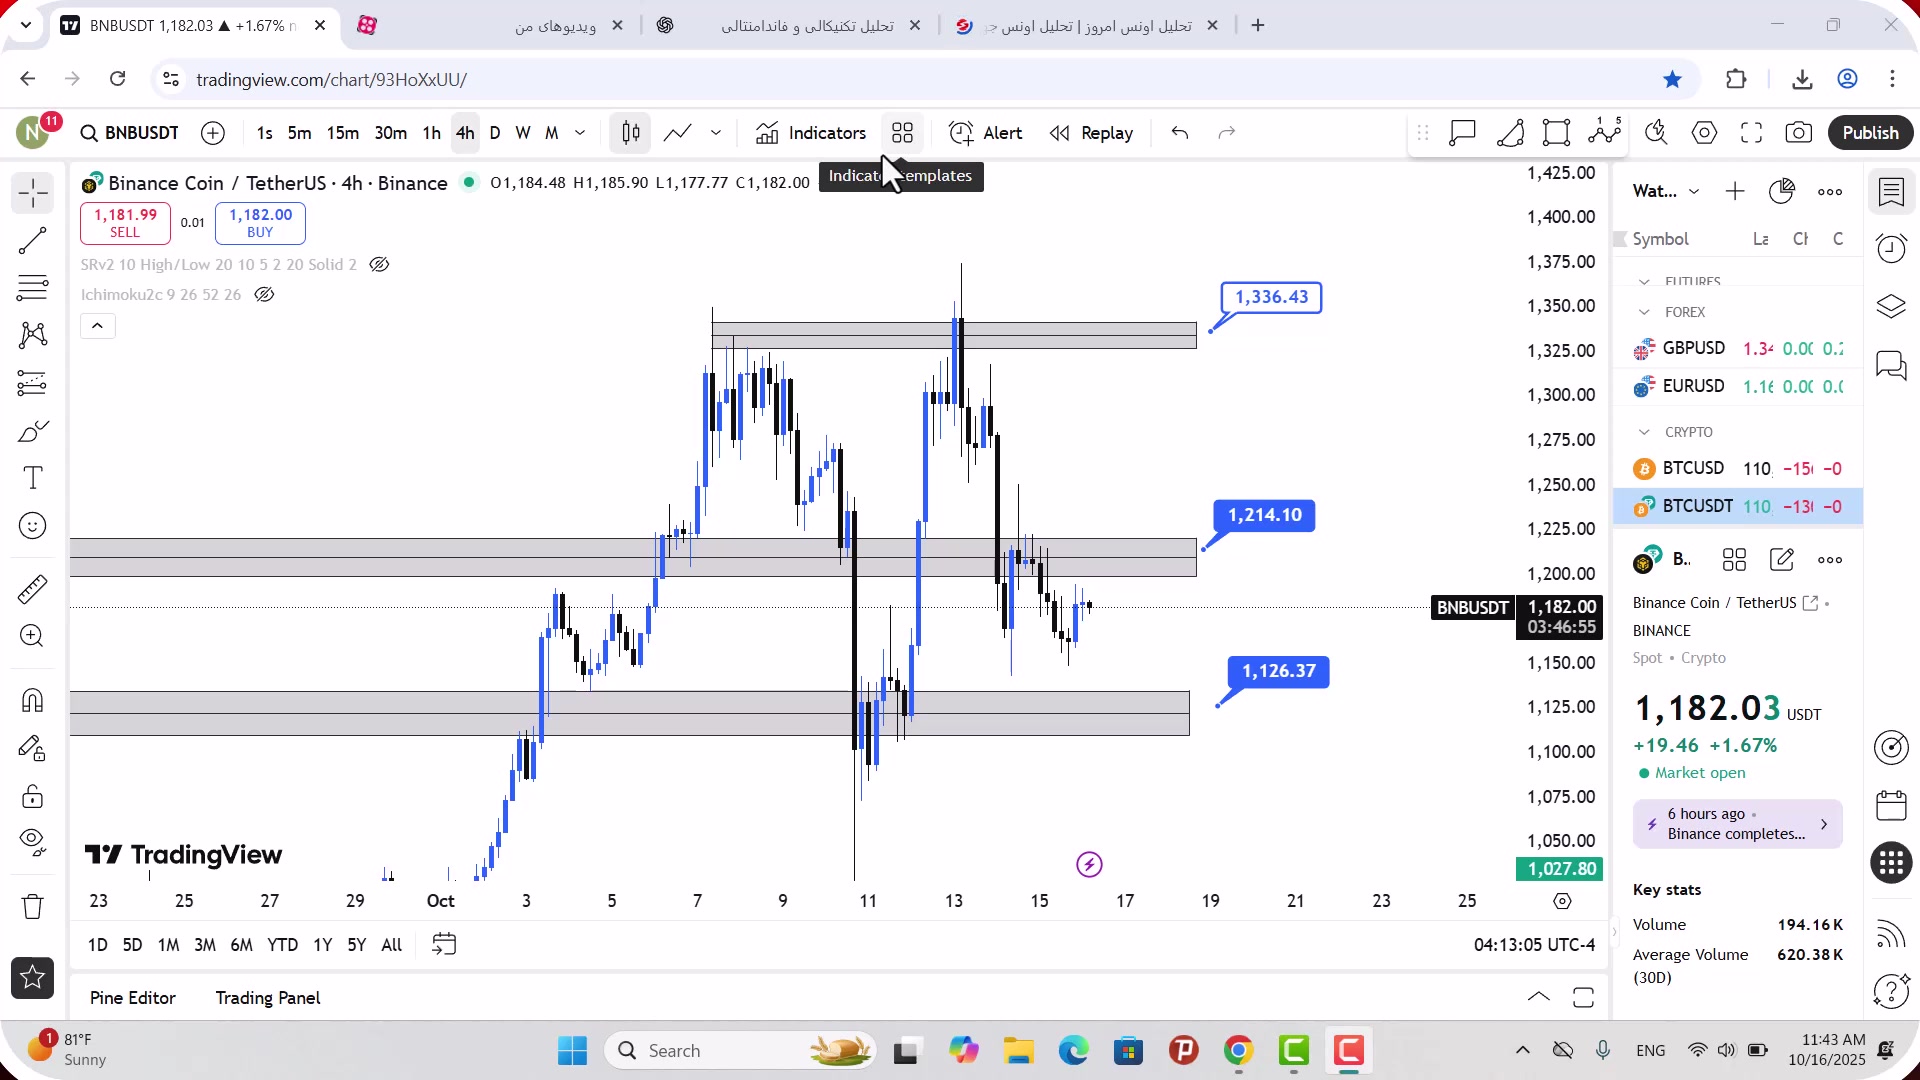Activate the zoom in tool
The height and width of the screenshot is (1080, 1920).
pyautogui.click(x=33, y=636)
